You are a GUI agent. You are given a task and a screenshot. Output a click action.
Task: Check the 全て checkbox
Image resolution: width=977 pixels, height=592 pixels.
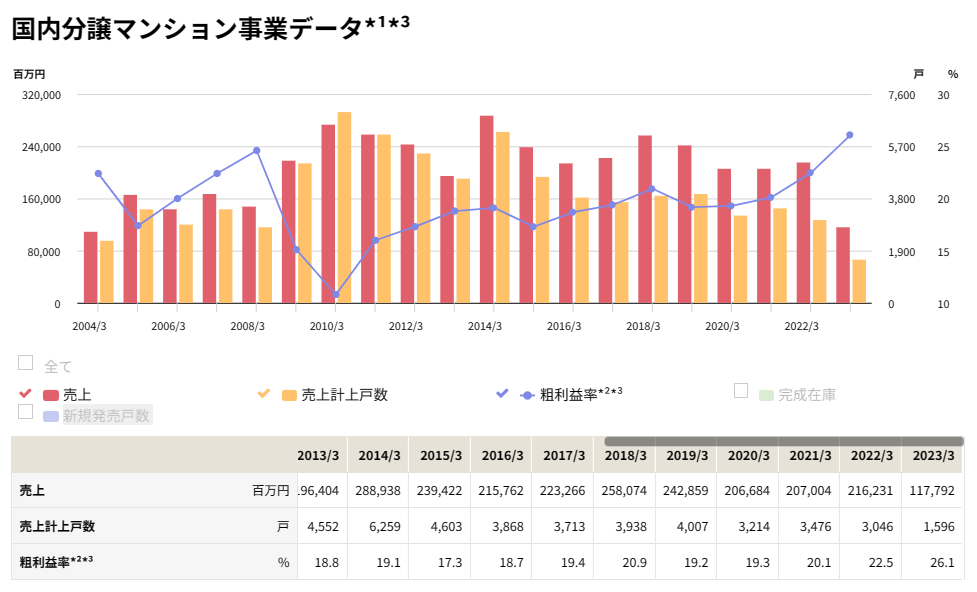pos(26,363)
